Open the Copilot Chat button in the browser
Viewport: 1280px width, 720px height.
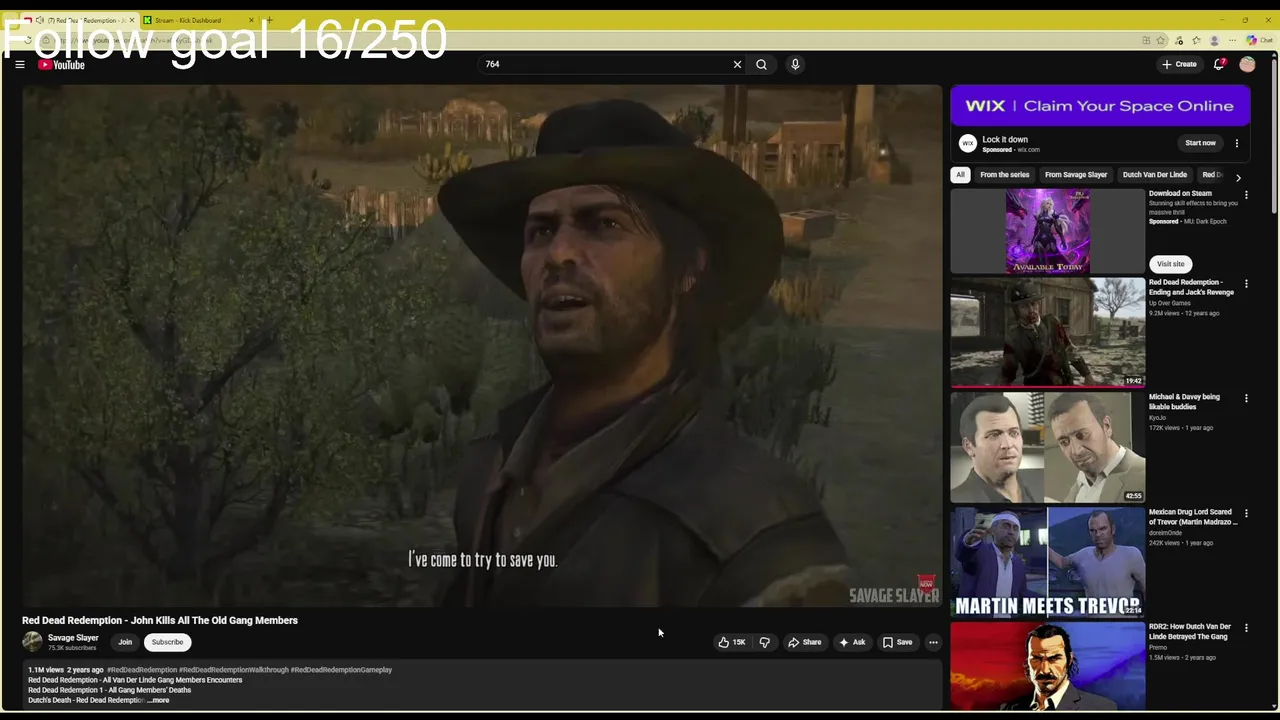[x=1259, y=40]
